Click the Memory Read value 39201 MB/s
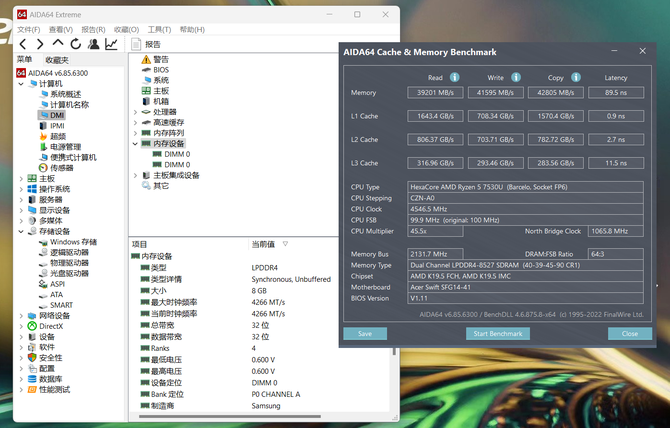The height and width of the screenshot is (428, 670). coord(435,93)
